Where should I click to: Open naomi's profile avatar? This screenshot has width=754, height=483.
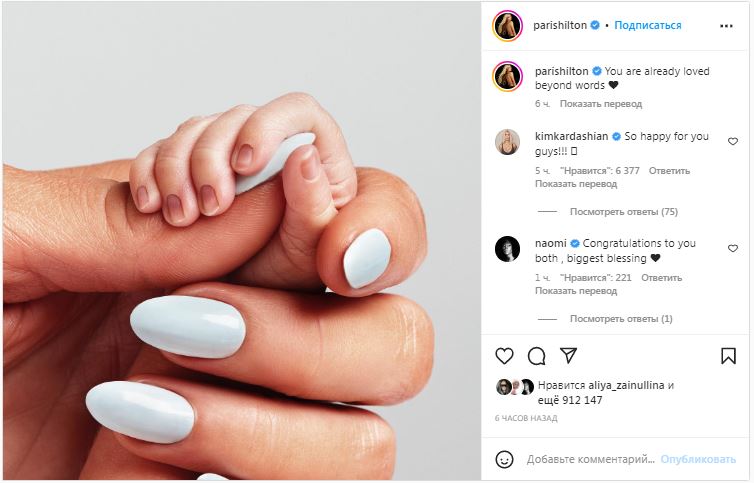507,249
